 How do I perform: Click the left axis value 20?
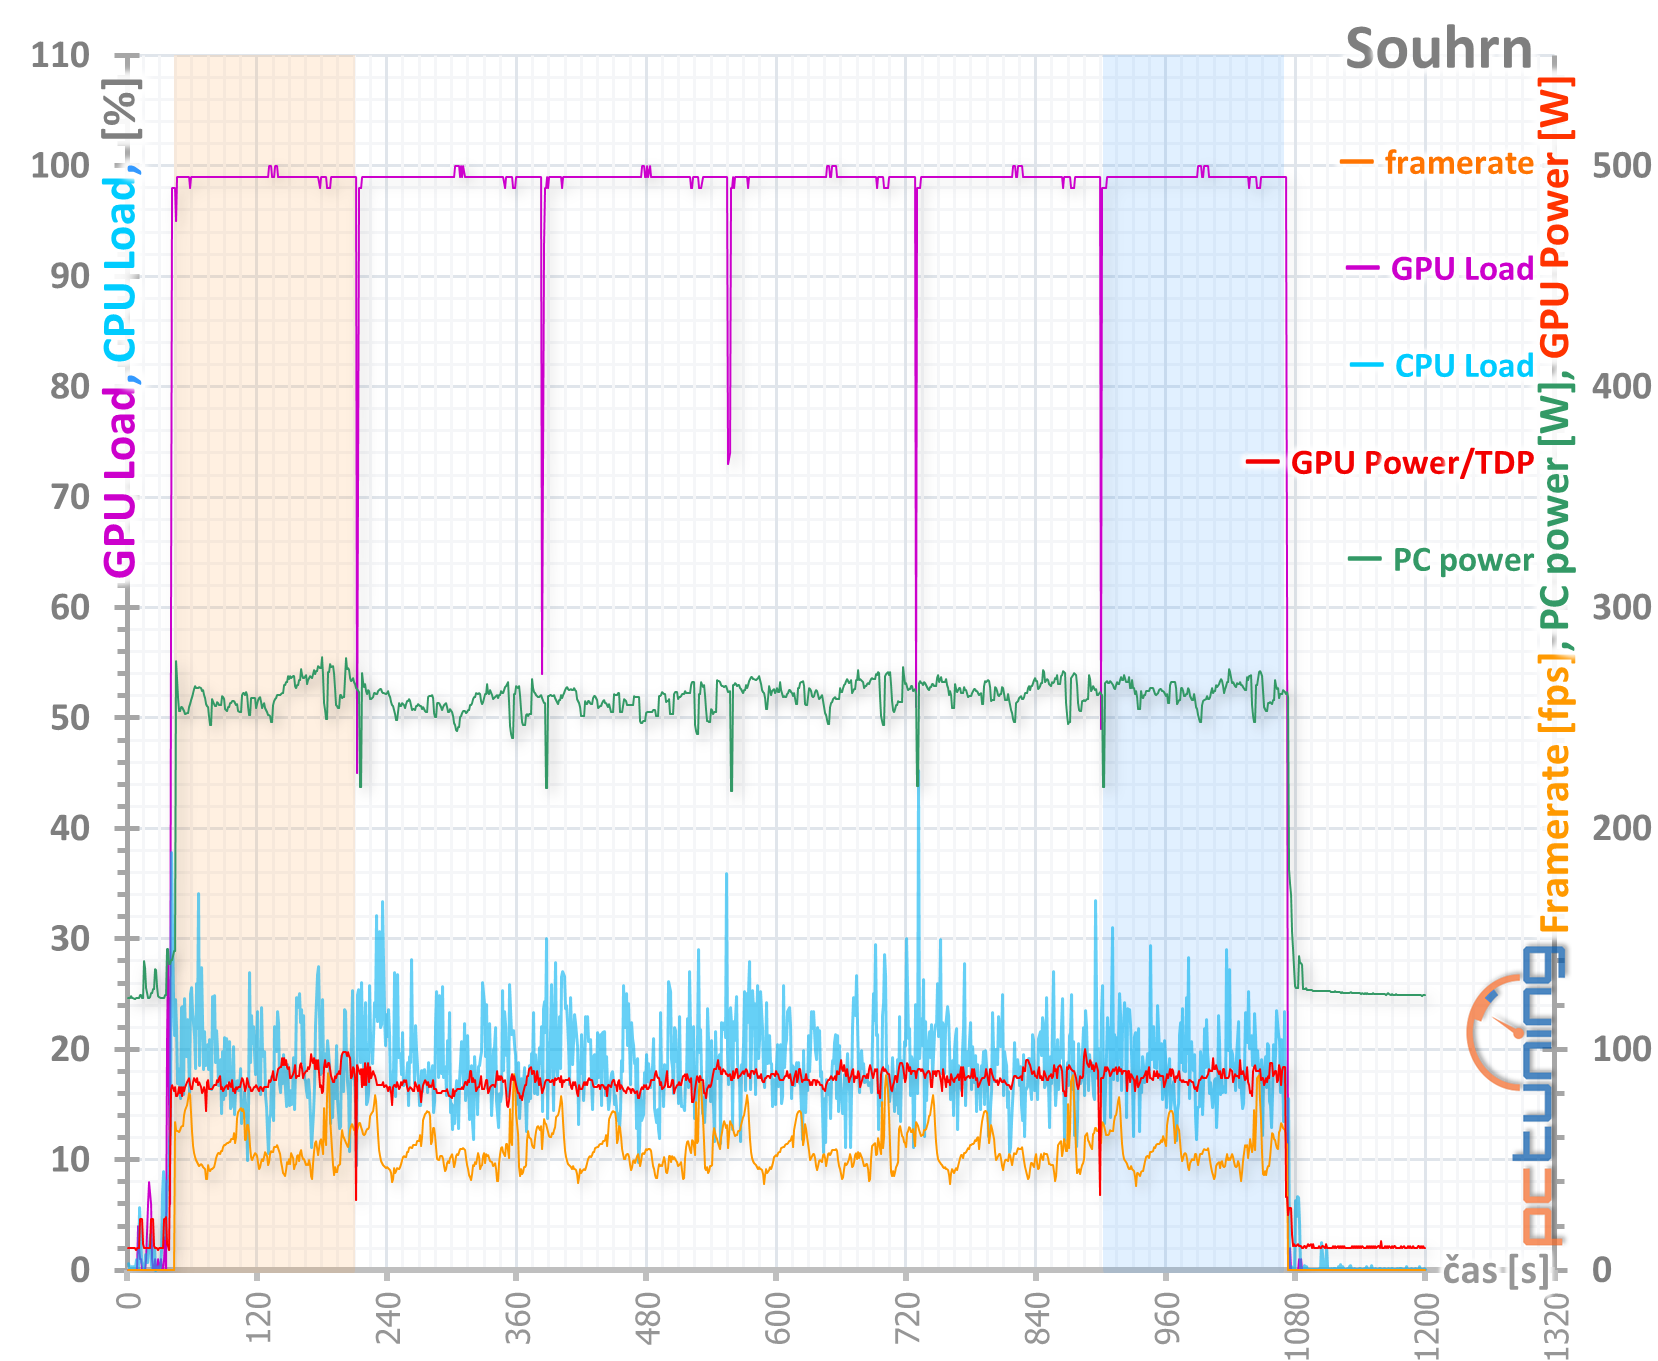click(70, 1049)
